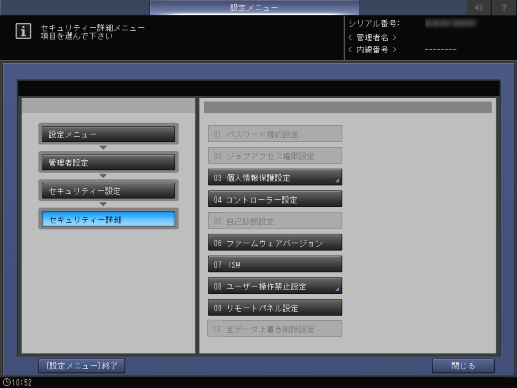
Task: Click greyed 10 全データ上書き削除設定
Action: point(275,329)
